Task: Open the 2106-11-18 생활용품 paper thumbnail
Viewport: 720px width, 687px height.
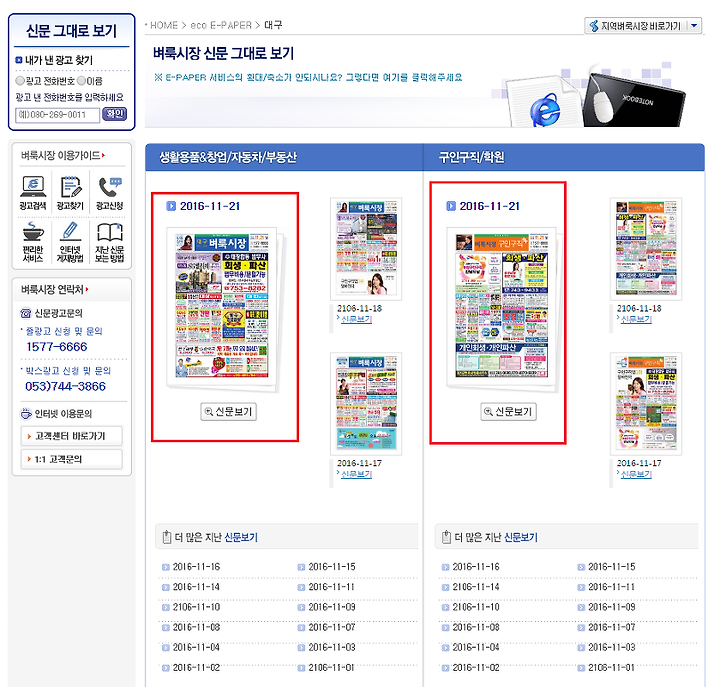Action: 366,249
